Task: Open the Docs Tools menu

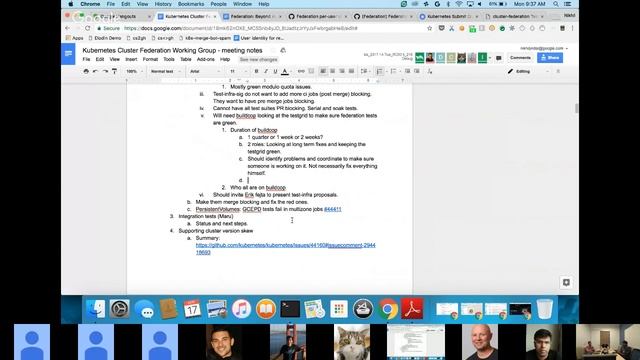Action: click(x=169, y=59)
